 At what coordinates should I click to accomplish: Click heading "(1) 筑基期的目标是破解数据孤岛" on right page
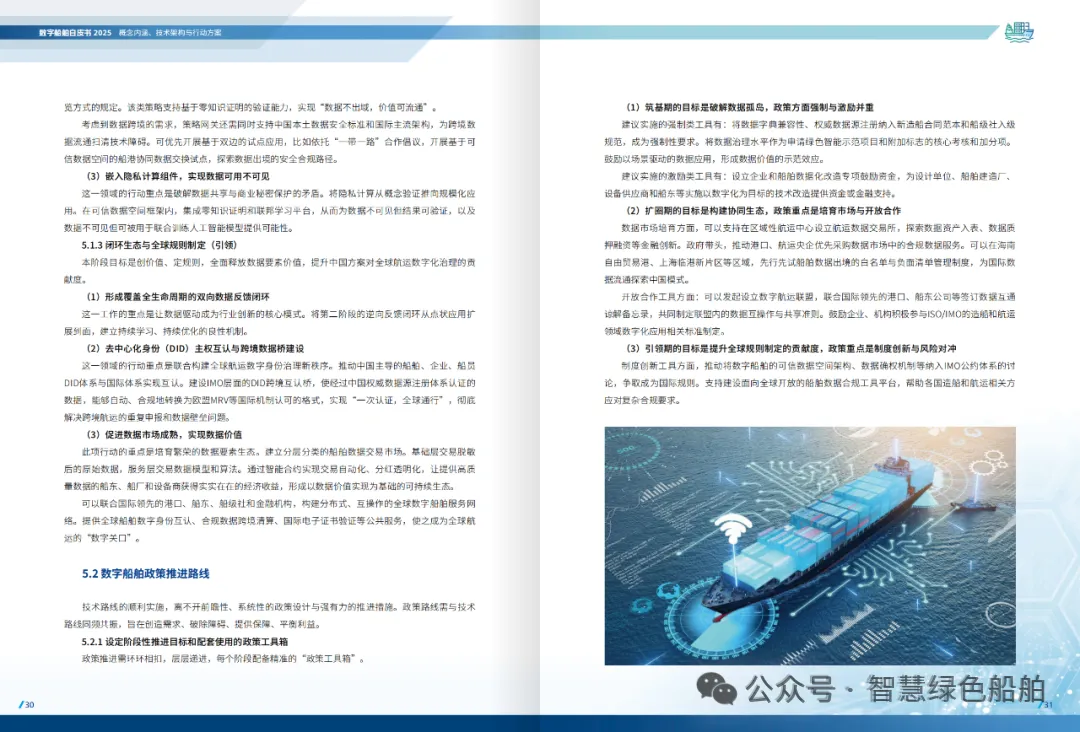point(697,107)
